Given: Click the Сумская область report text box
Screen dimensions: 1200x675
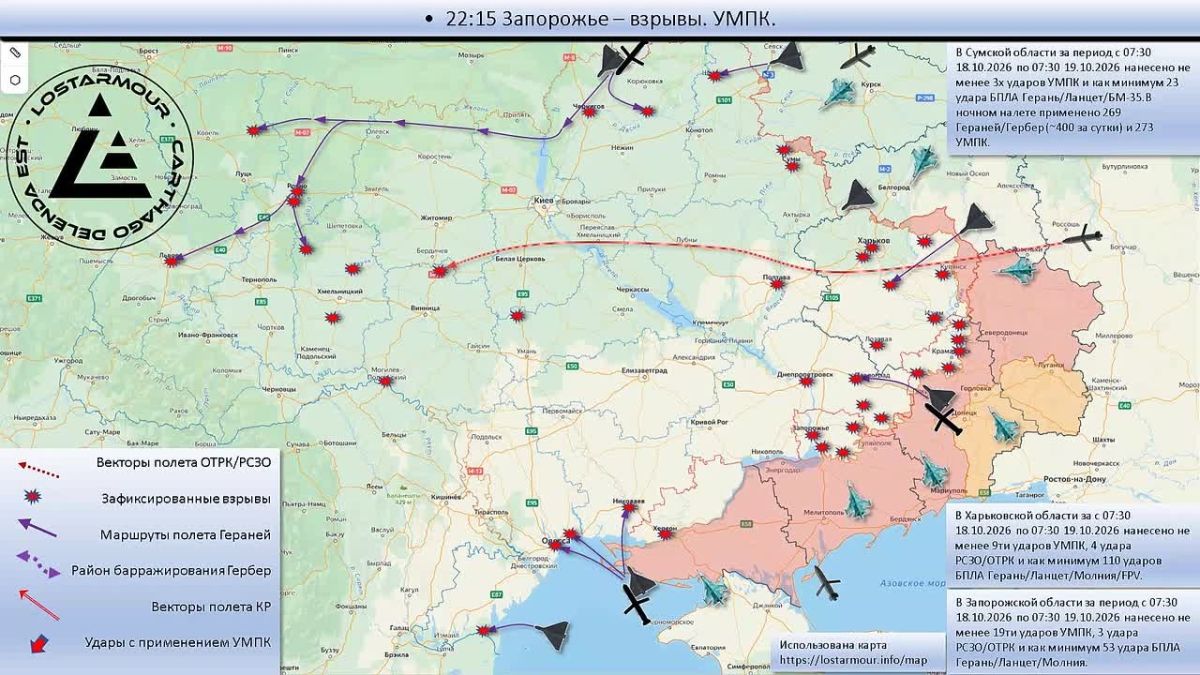Looking at the screenshot, I should pos(1073,97).
